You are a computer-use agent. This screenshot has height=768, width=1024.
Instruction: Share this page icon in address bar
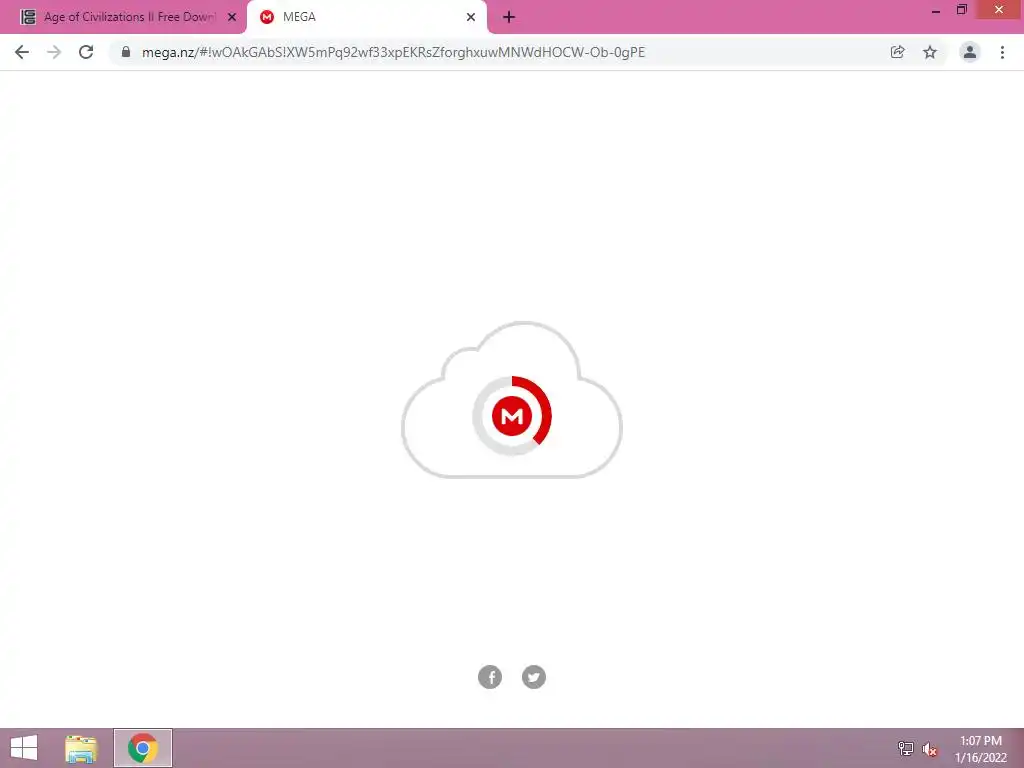click(898, 52)
